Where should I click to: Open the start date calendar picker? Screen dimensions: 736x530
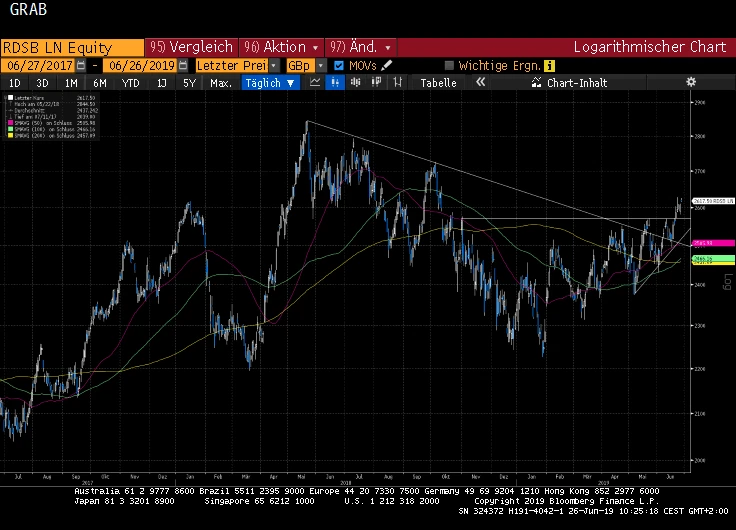pyautogui.click(x=80, y=65)
